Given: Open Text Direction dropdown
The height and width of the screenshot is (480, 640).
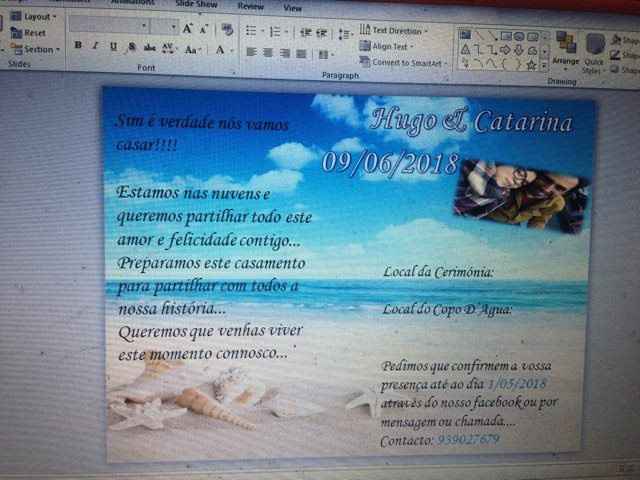Looking at the screenshot, I should click(393, 30).
